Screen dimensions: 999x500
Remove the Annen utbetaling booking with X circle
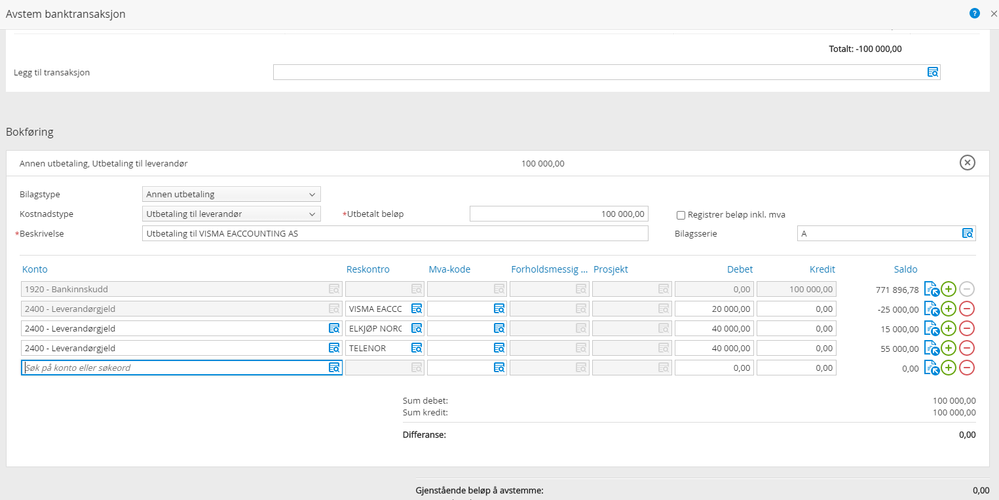tap(967, 163)
